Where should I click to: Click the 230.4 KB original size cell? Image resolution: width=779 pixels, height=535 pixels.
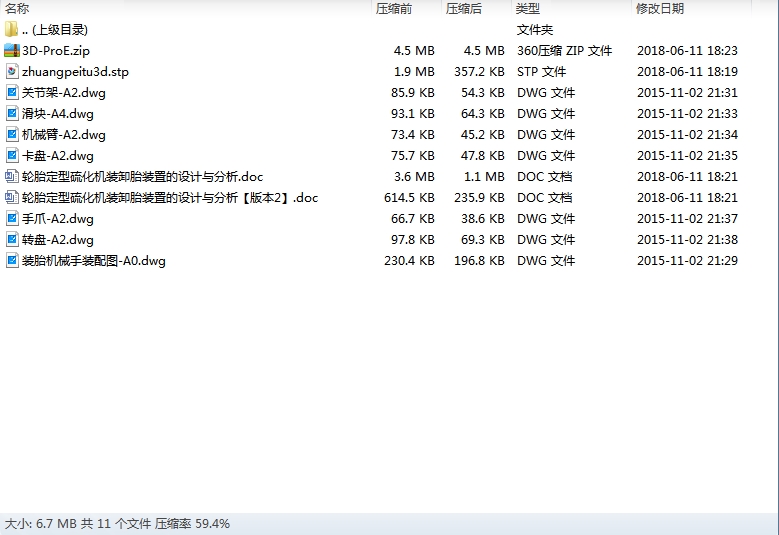coord(409,261)
